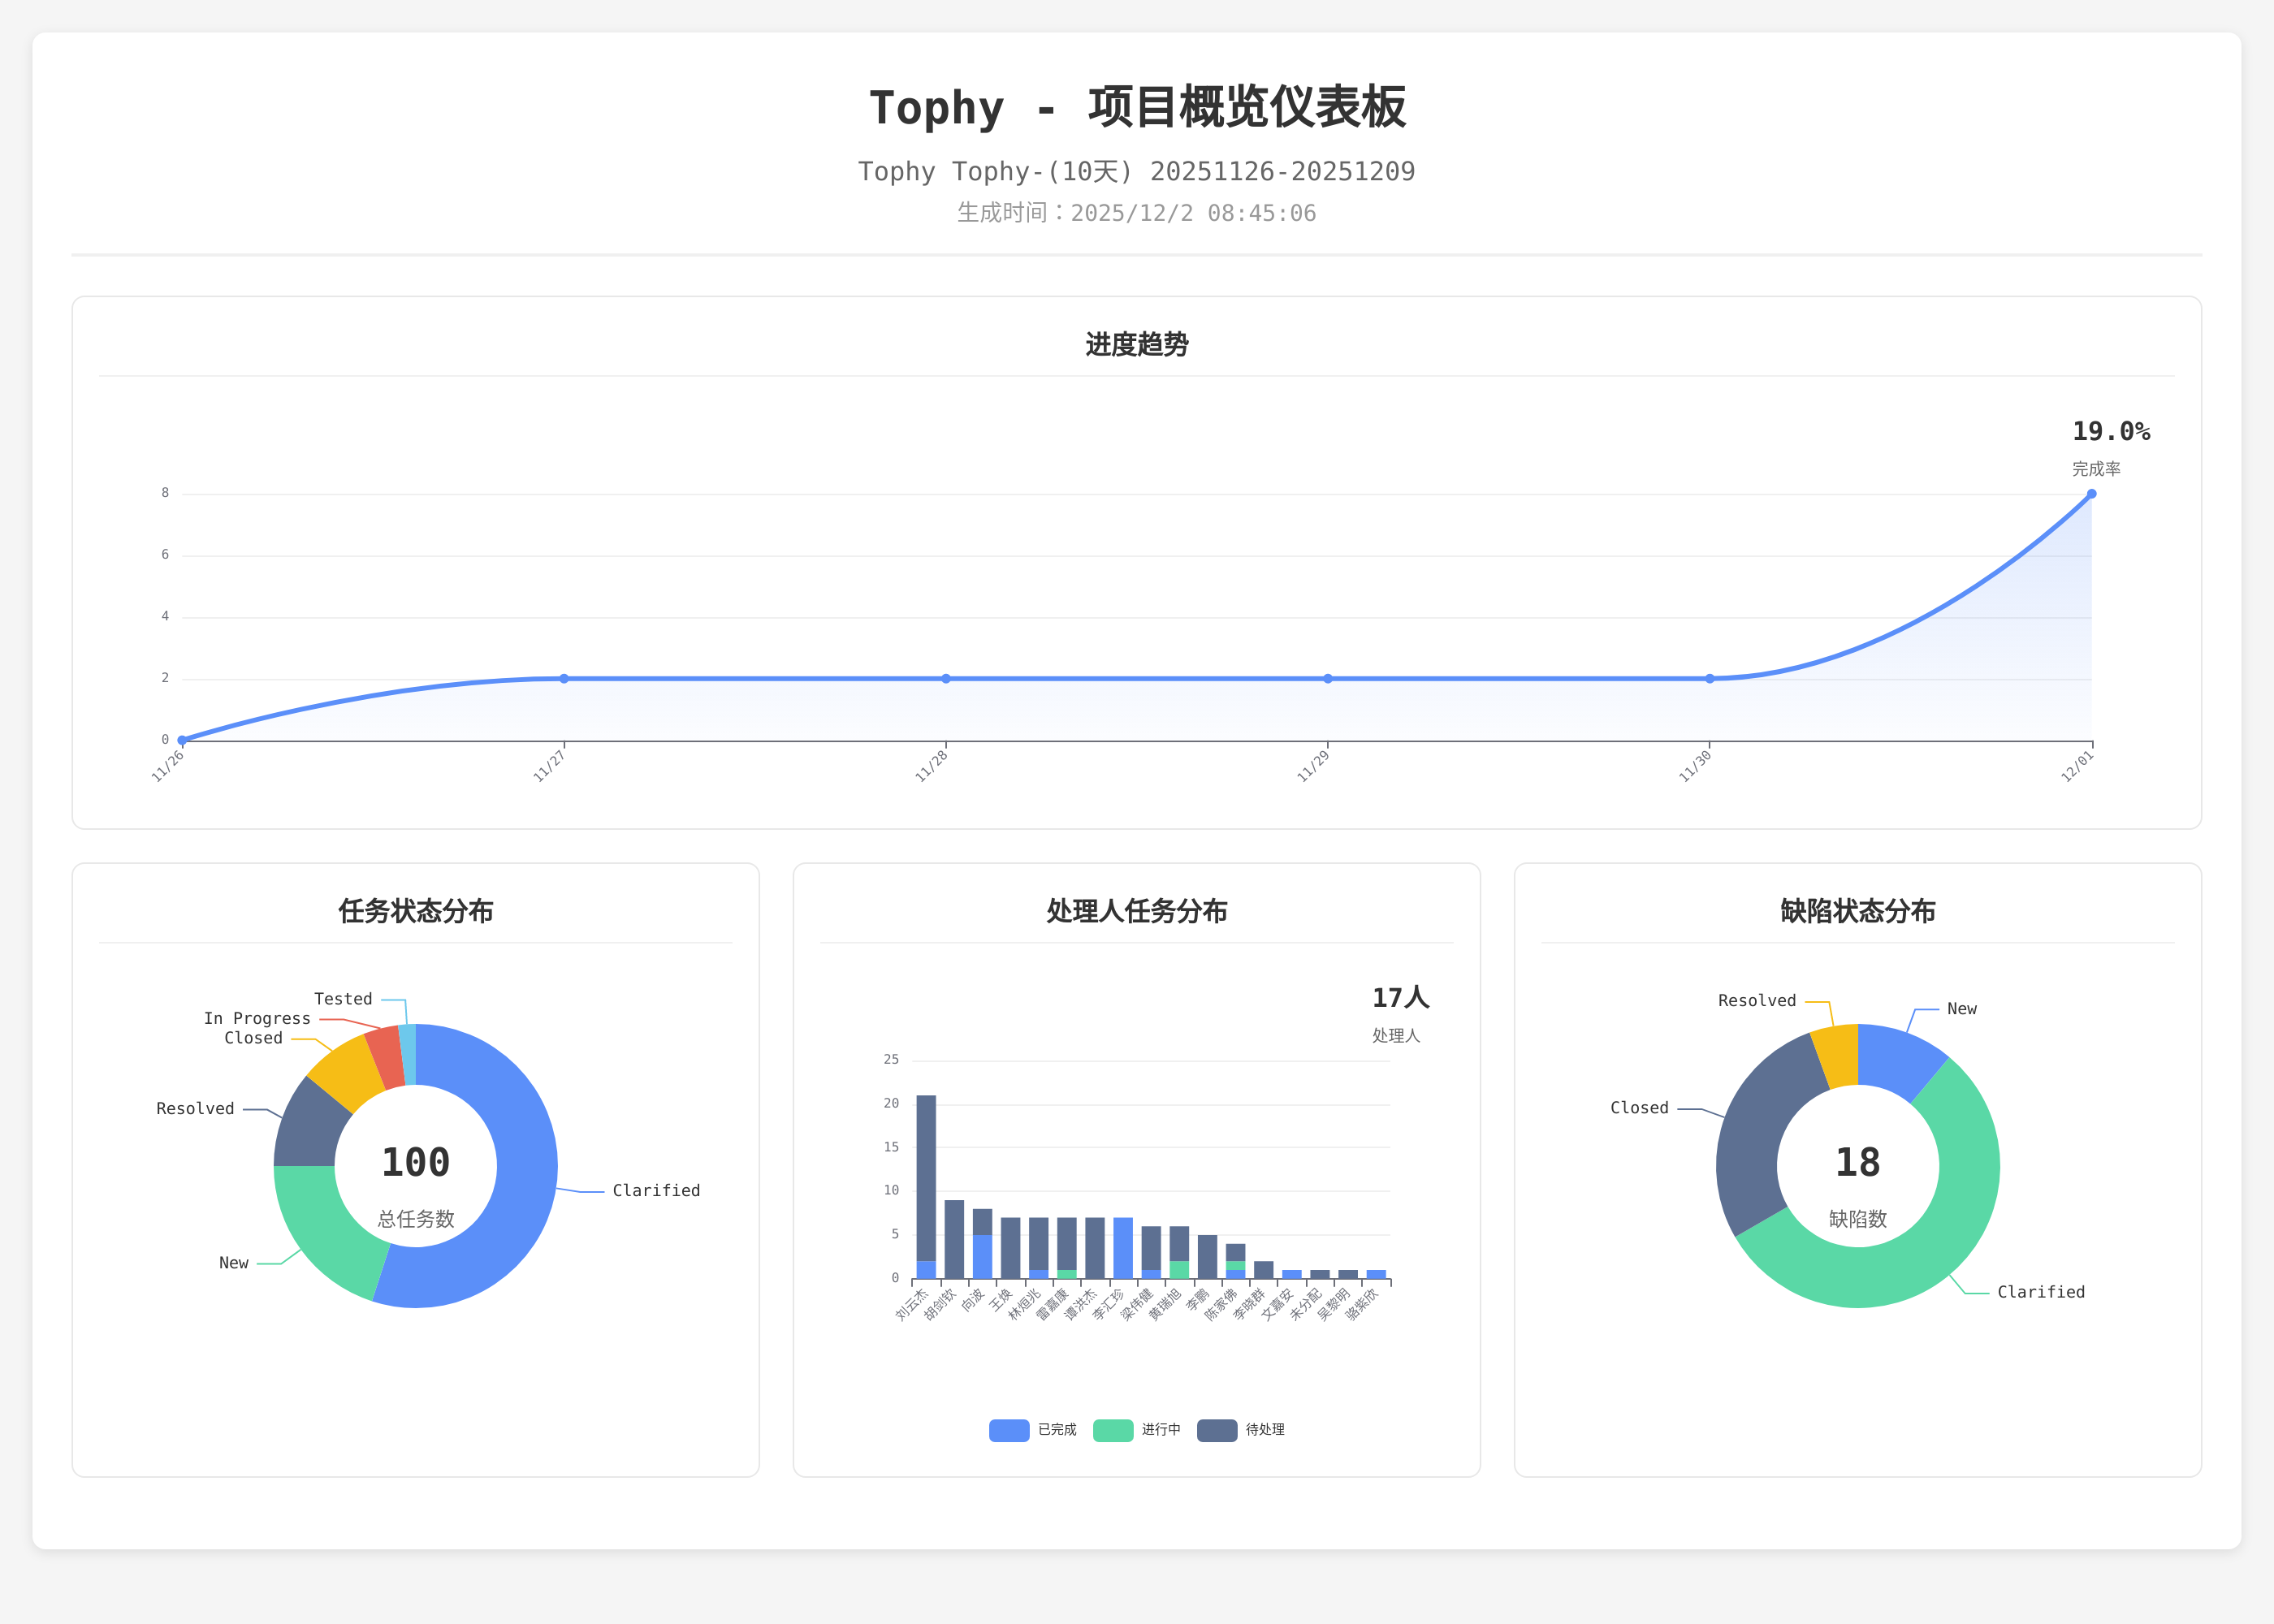Toggle the 进行中 legend series
This screenshot has height=1624, width=2274.
pyautogui.click(x=1112, y=1430)
